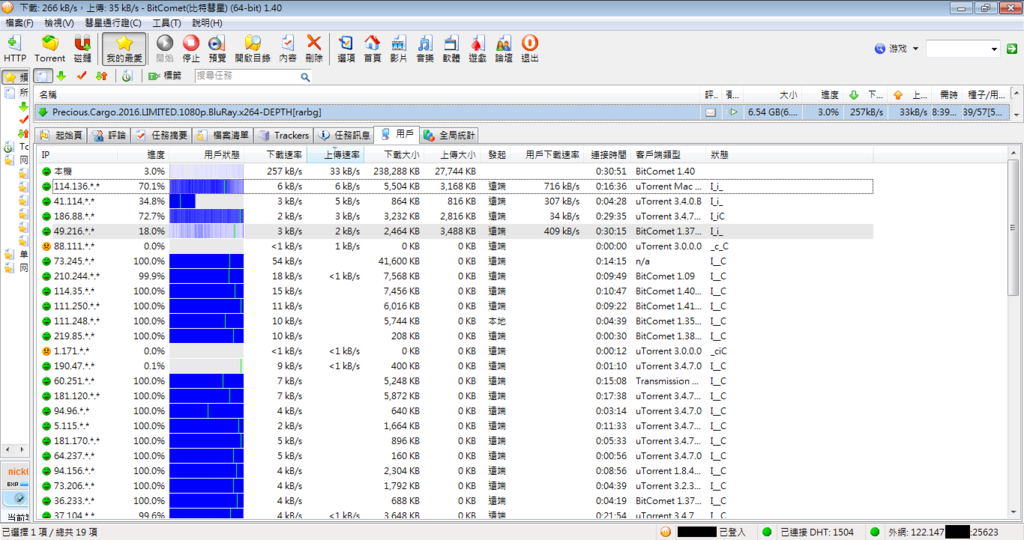Switch to the Trackers tab
This screenshot has height=540, width=1024.
(x=283, y=135)
